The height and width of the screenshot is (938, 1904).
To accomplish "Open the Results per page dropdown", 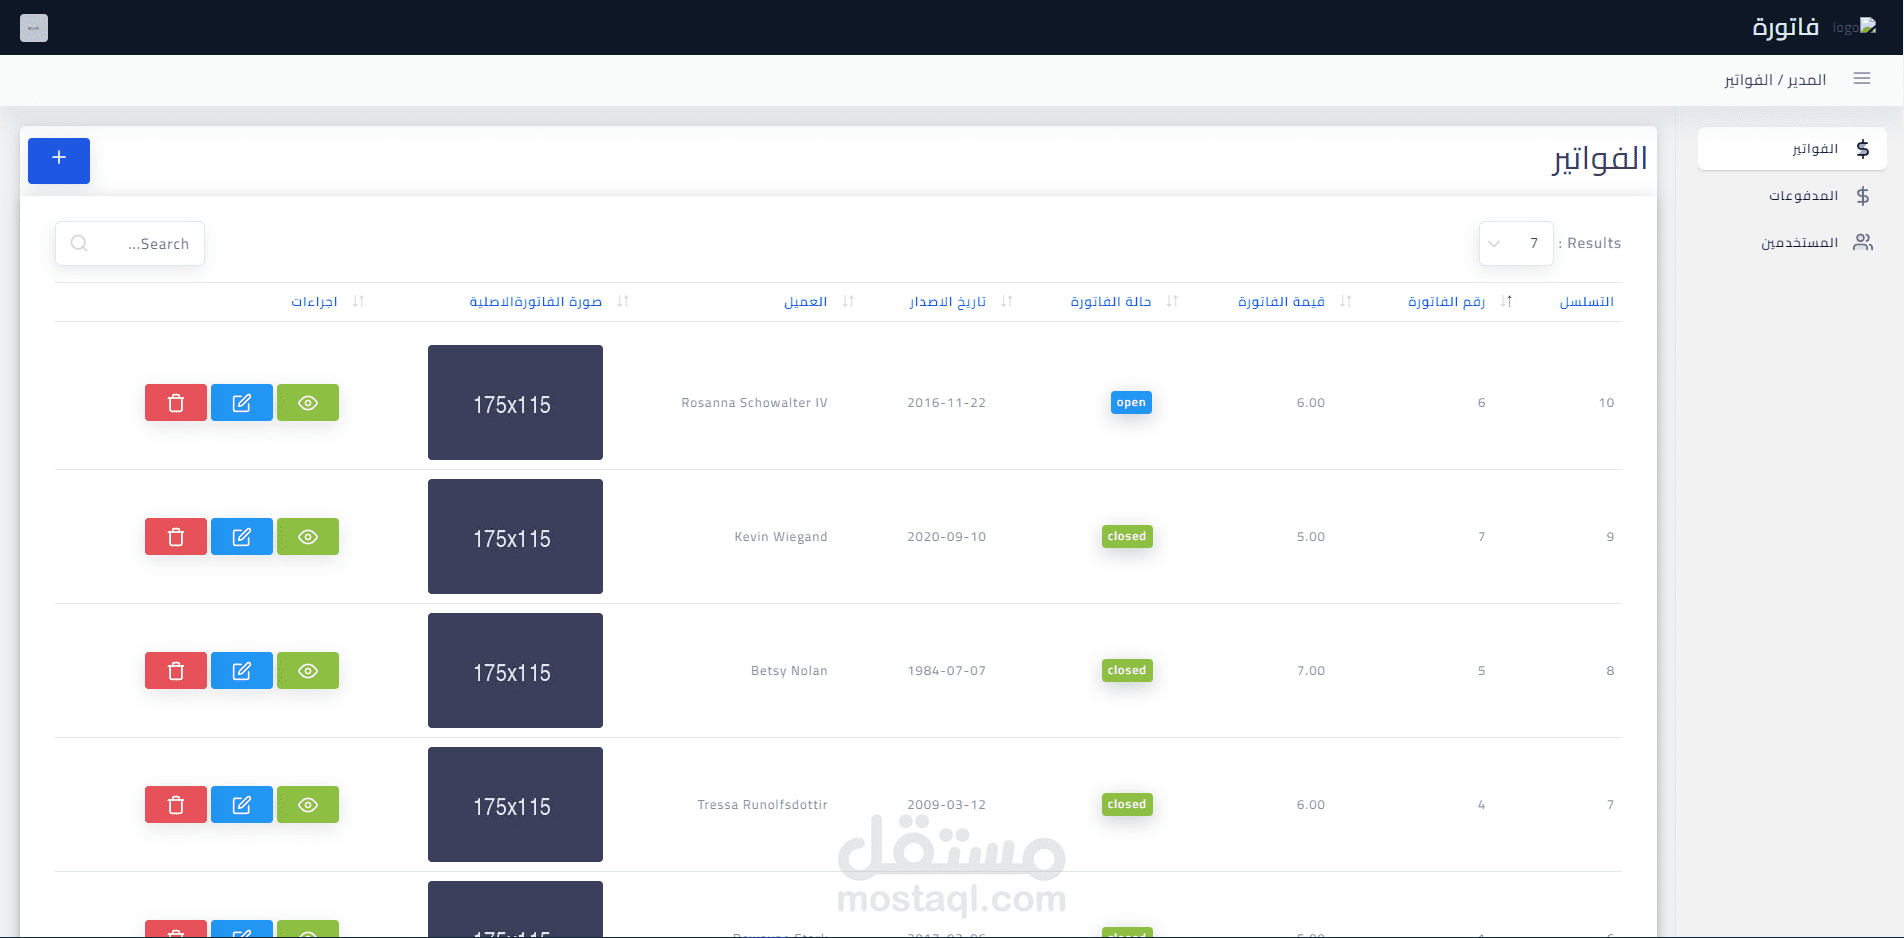I will click(x=1516, y=243).
